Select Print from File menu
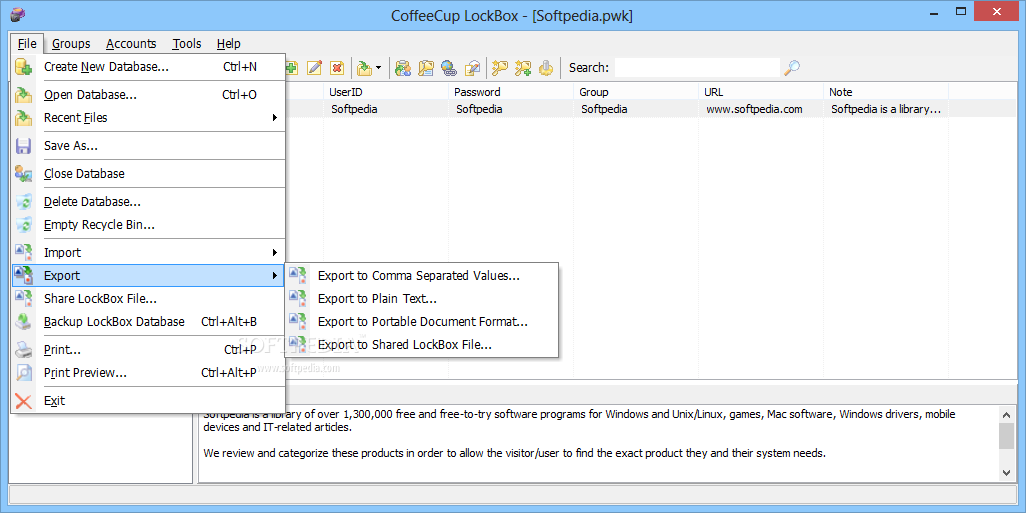 coord(149,350)
